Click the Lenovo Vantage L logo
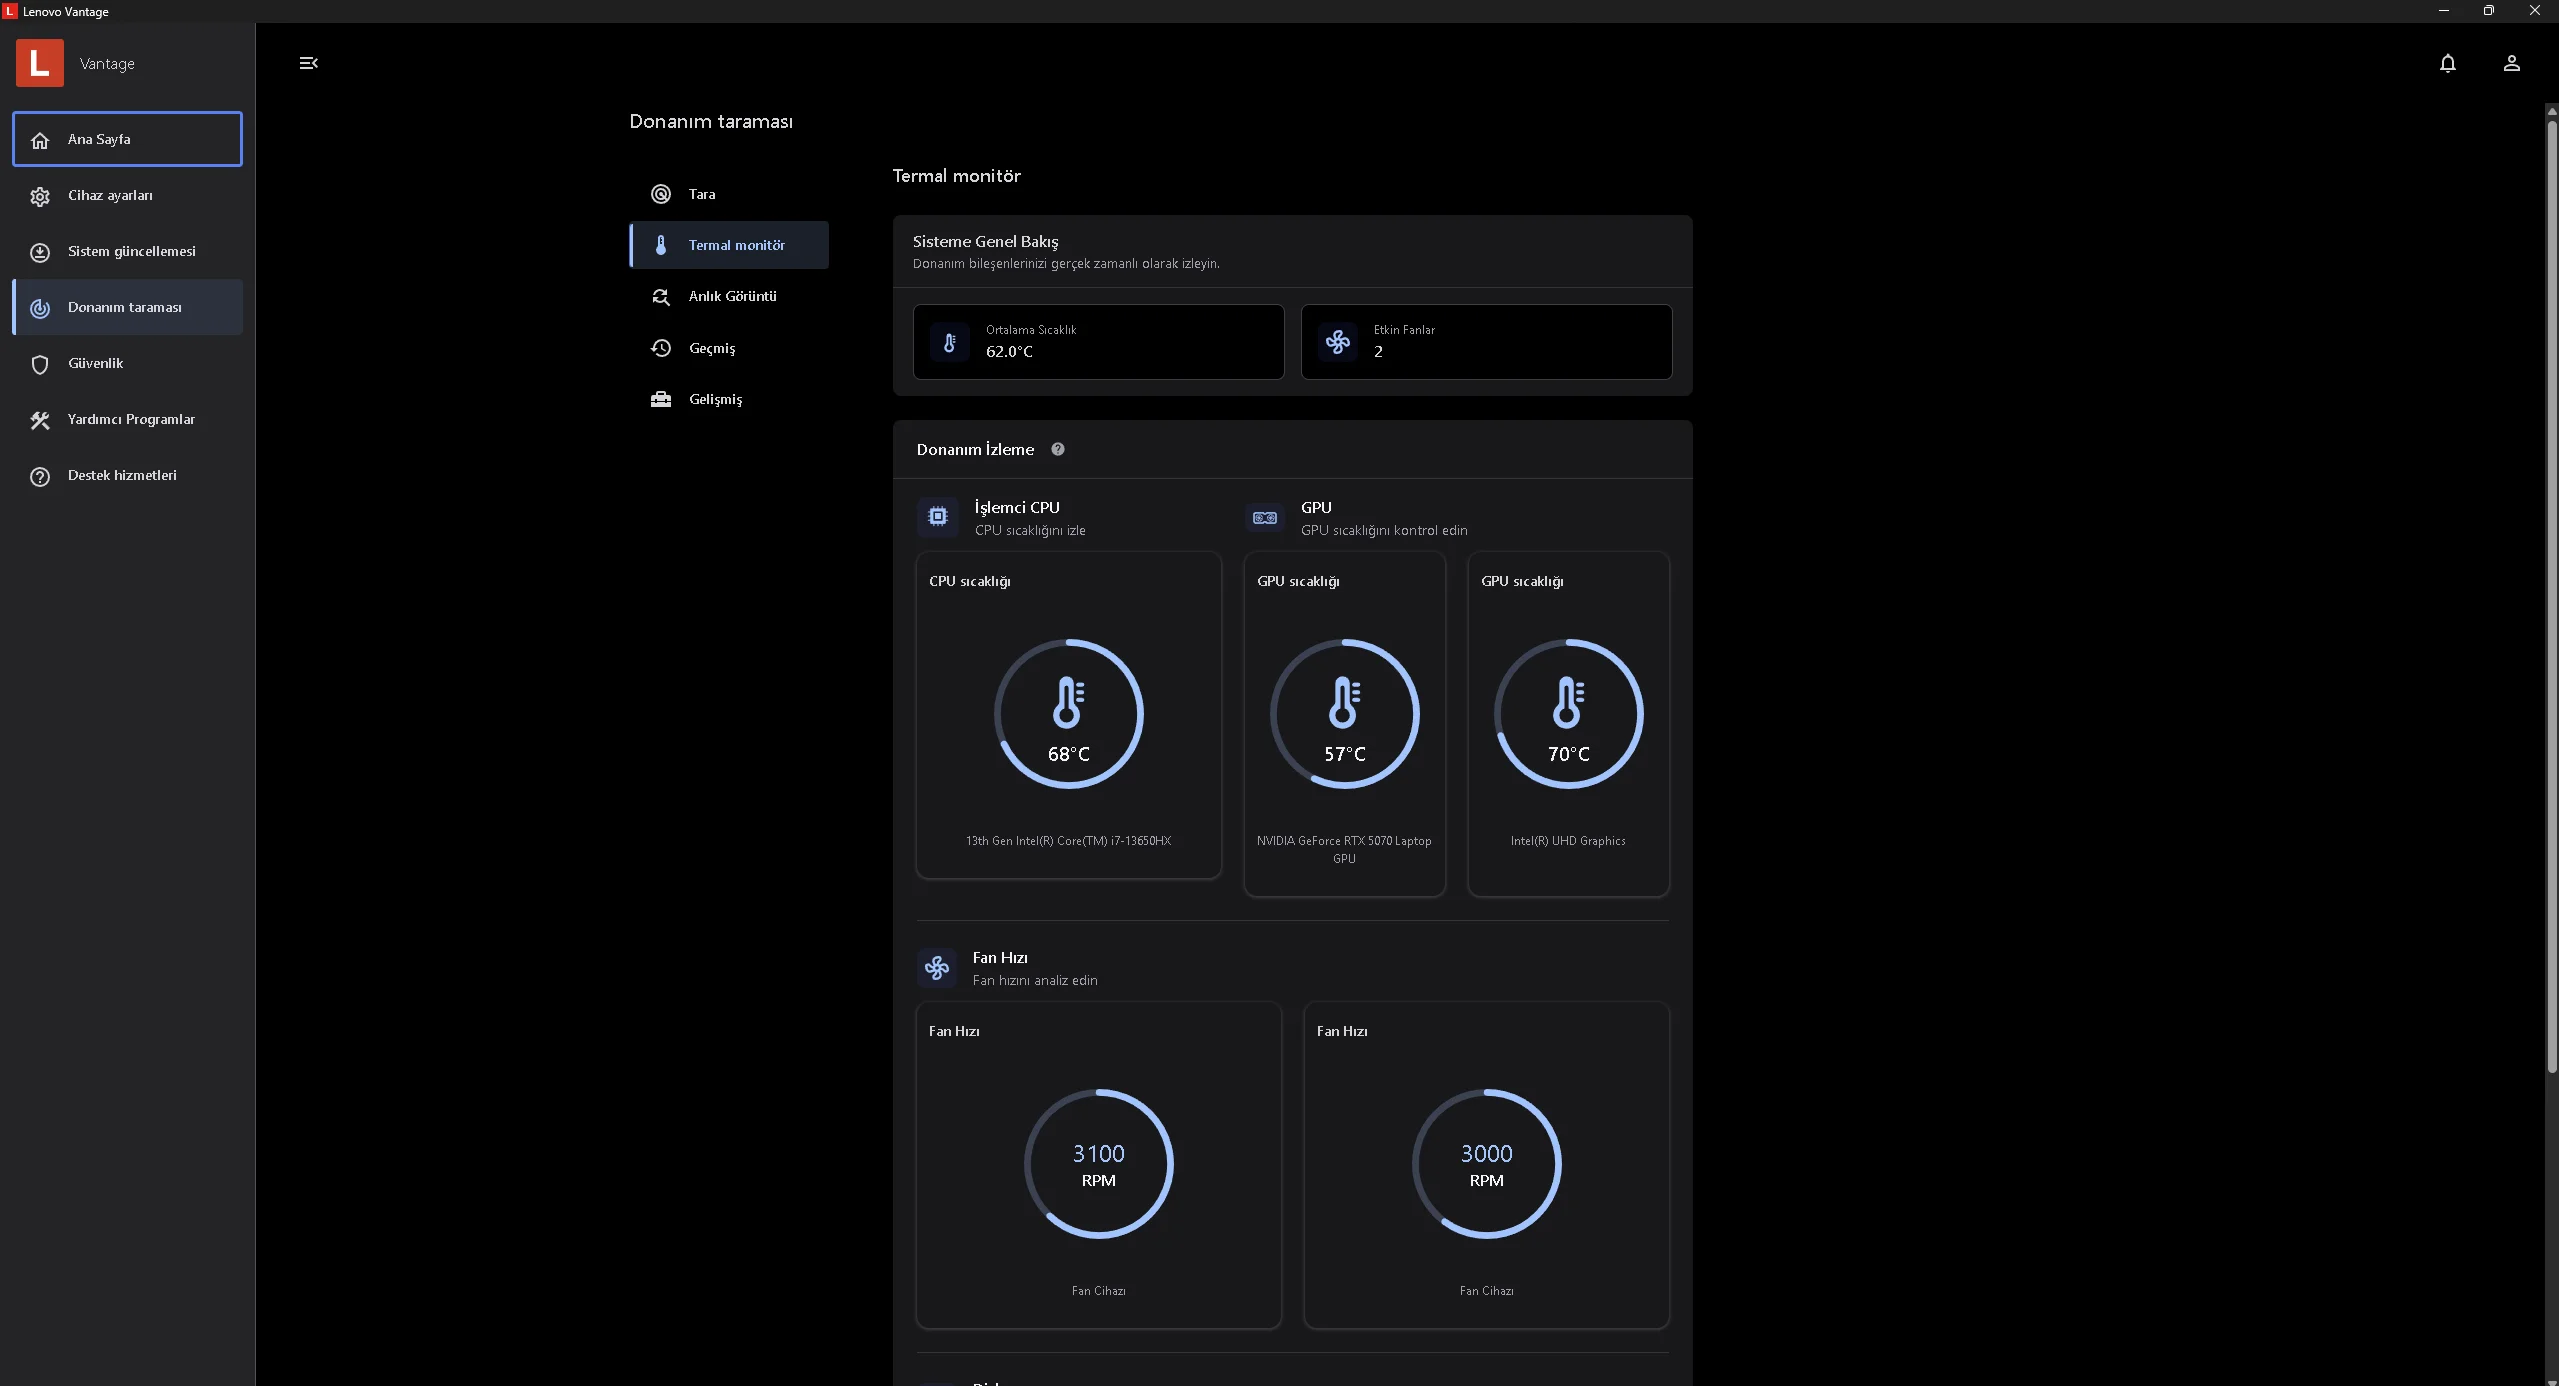2559x1386 pixels. coord(40,63)
